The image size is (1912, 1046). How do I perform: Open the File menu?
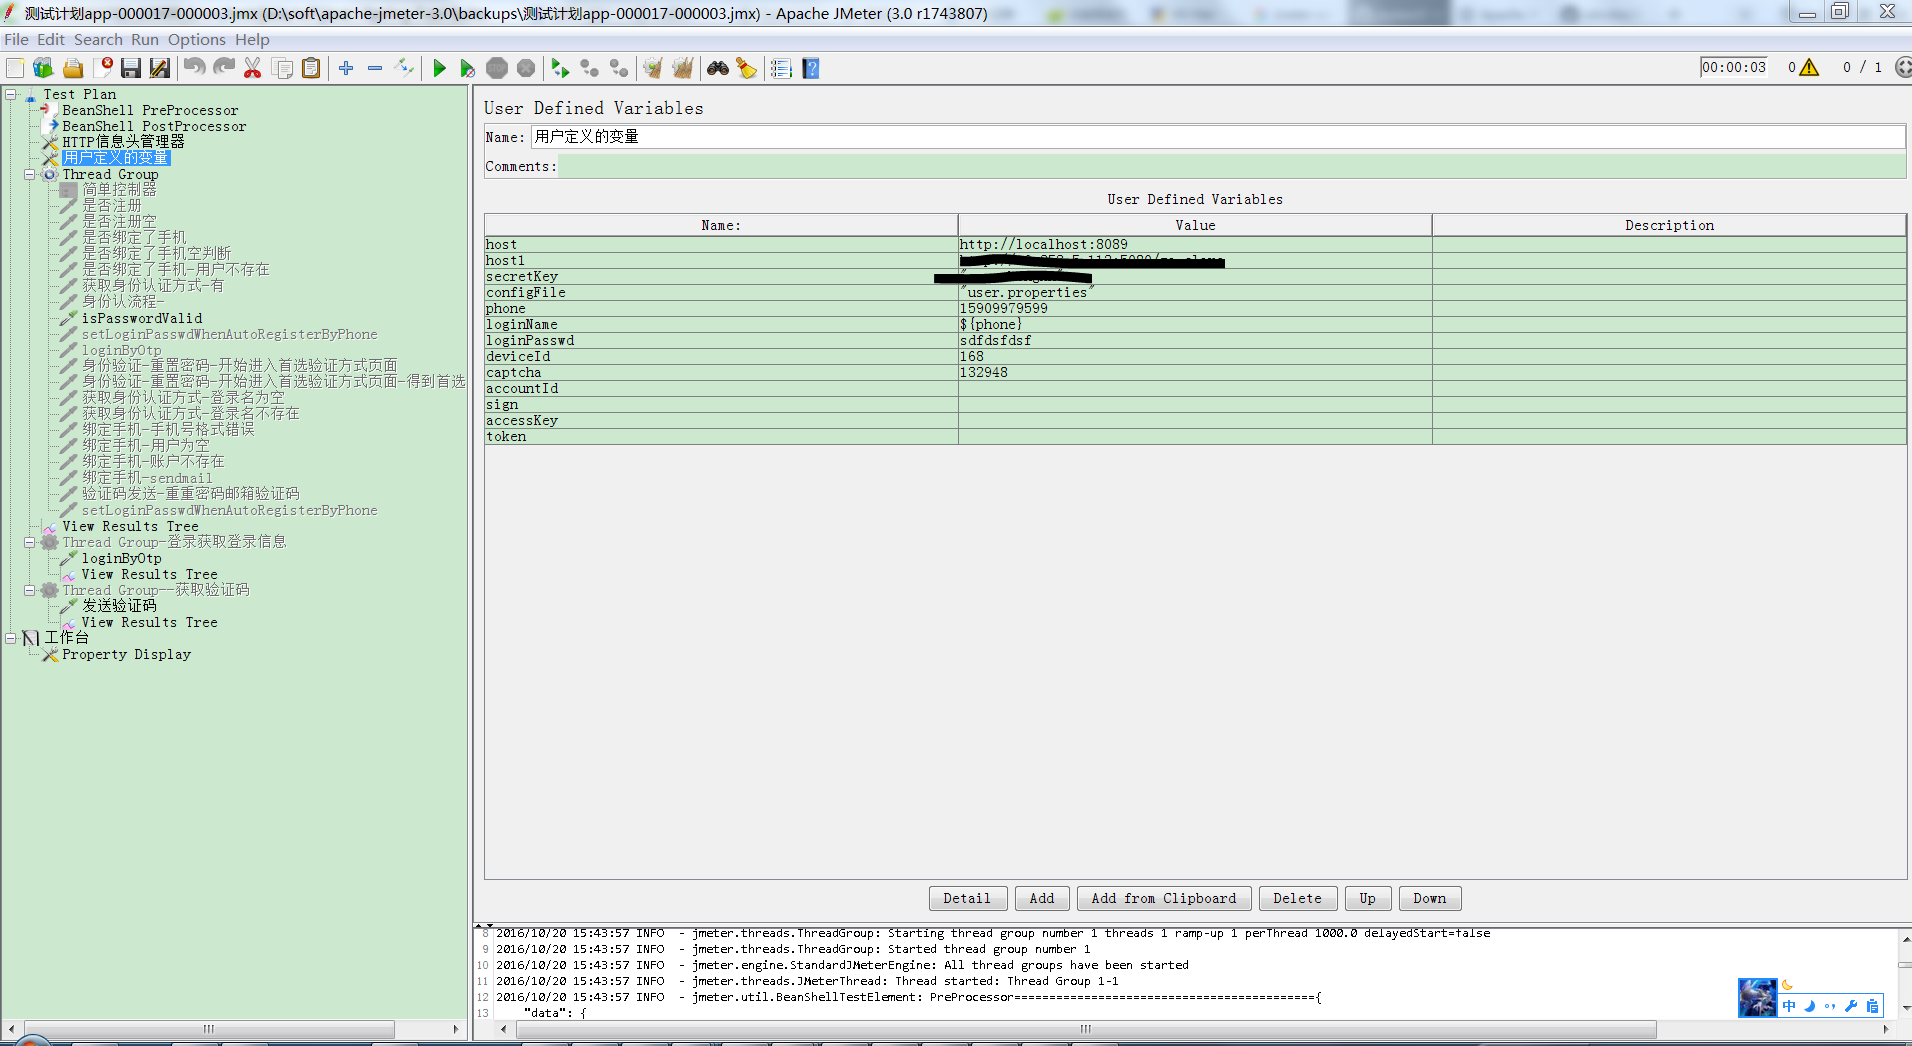pos(16,40)
